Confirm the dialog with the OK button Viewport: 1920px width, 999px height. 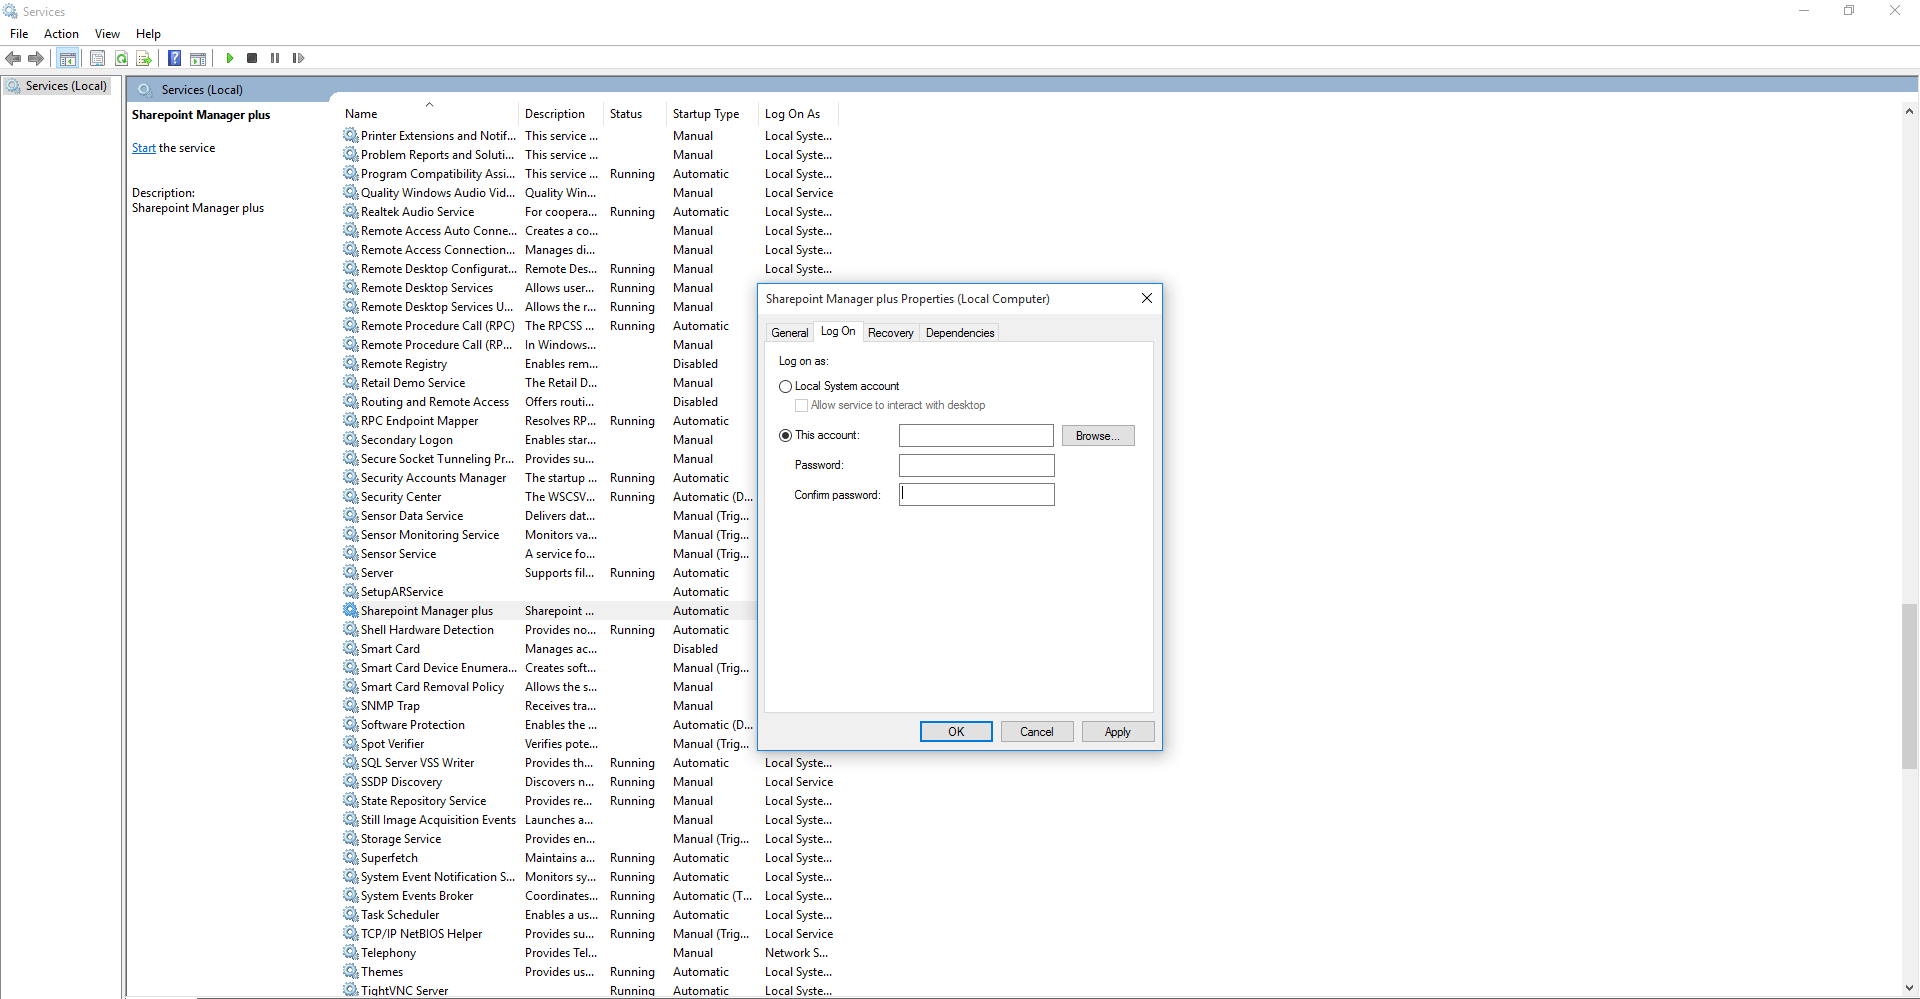[956, 732]
